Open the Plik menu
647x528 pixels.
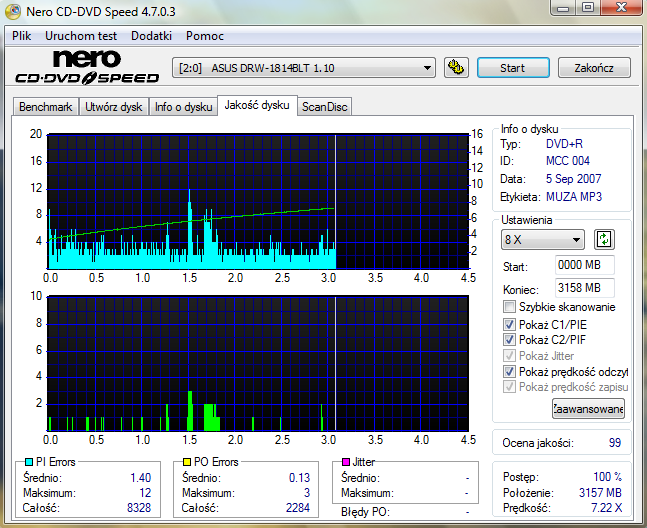coord(21,36)
